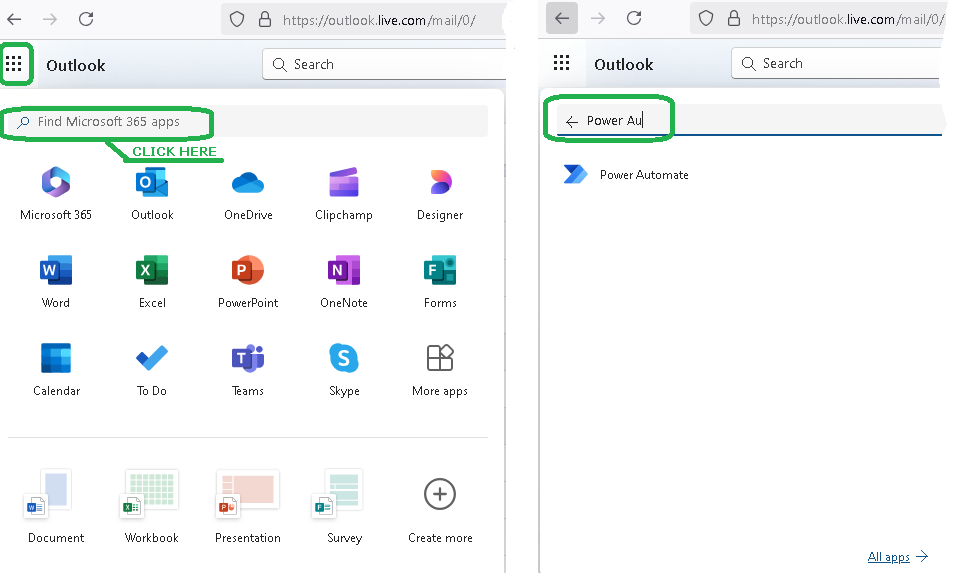Screen dimensions: 954x573
Task: Open the To Do app
Action: 152,370
